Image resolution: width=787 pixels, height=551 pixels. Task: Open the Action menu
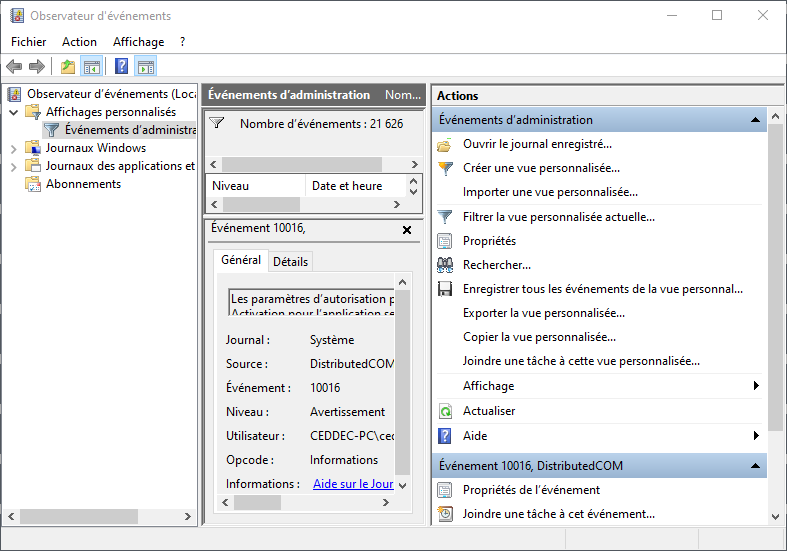pyautogui.click(x=79, y=42)
